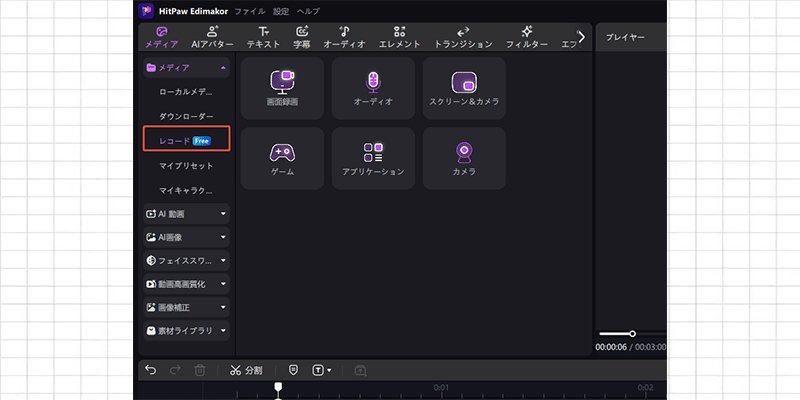This screenshot has width=800, height=400.
Task: Open ゲーム recording mode
Action: tap(282, 159)
